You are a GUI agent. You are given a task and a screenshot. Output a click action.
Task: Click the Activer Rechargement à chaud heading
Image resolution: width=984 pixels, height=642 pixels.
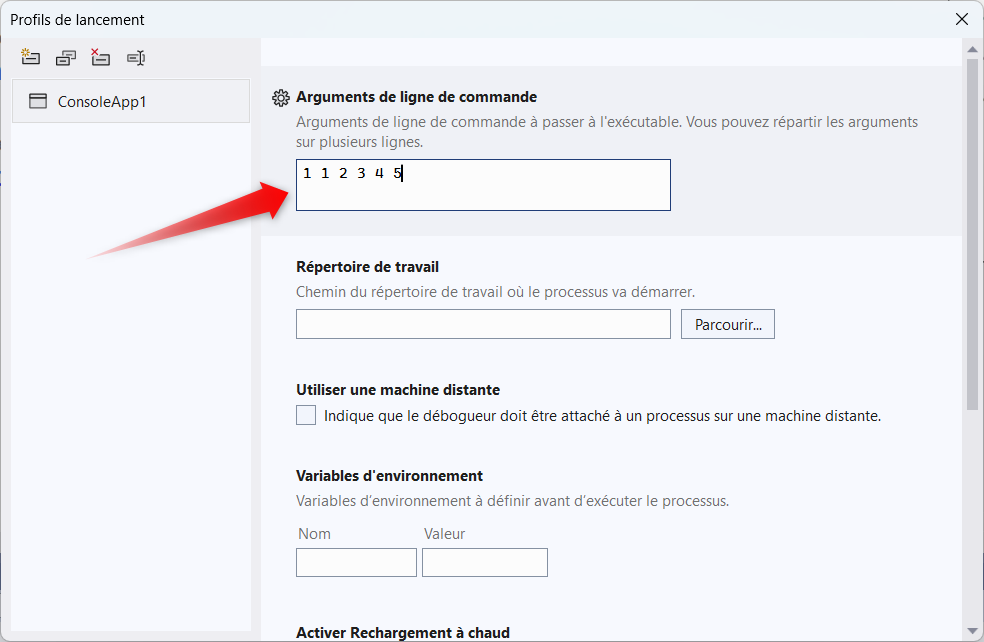[403, 632]
